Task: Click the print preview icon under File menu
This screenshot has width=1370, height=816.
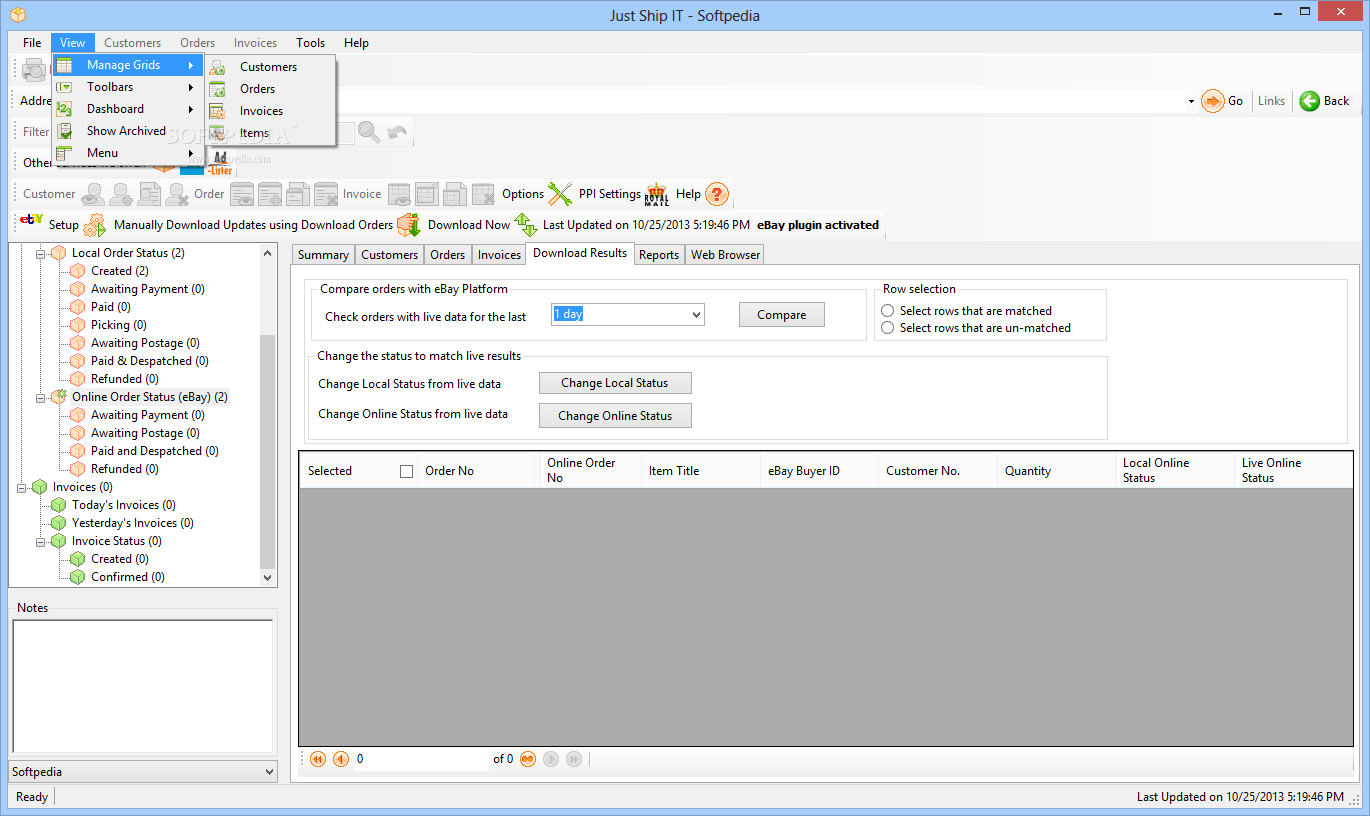Action: tap(35, 69)
